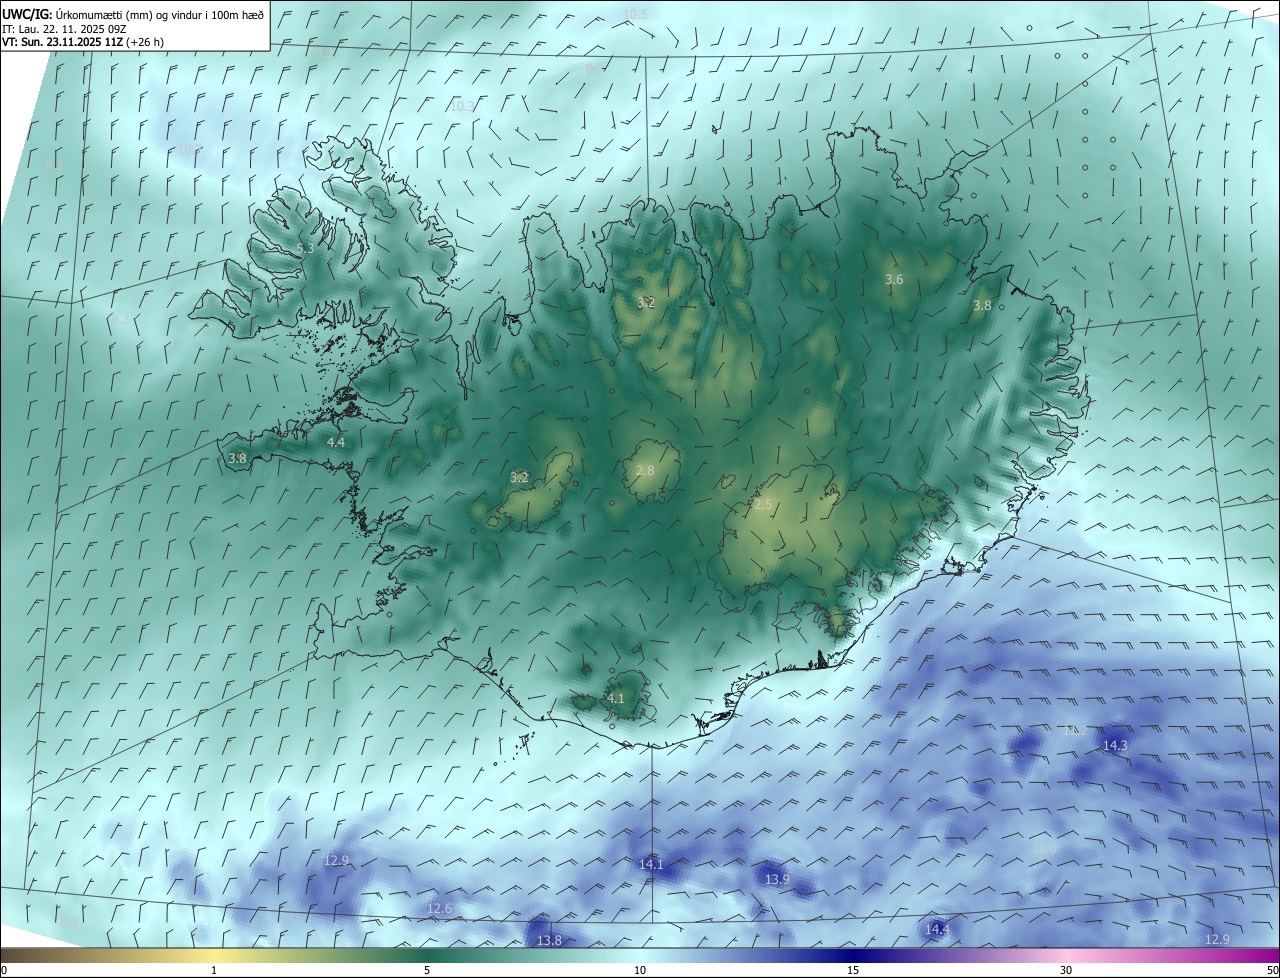Click the 10.3 value label
The image size is (1280, 978).
462,106
